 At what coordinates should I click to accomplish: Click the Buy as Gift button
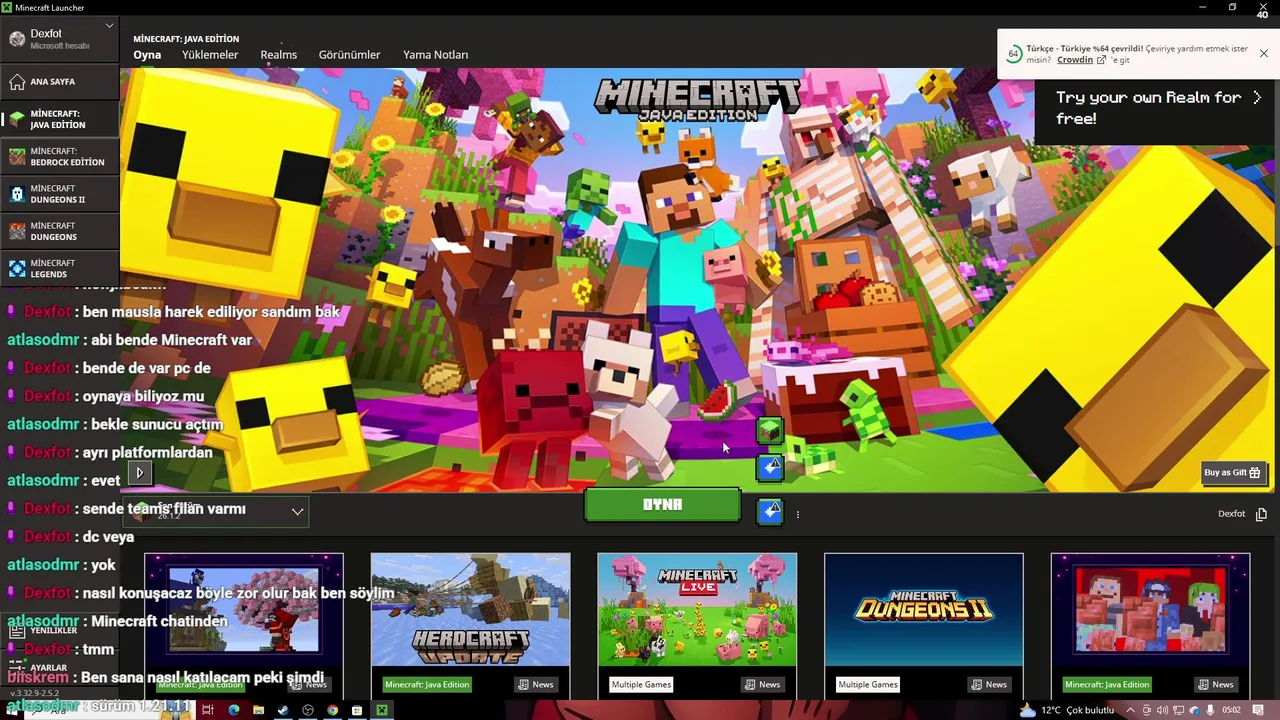(x=1232, y=472)
